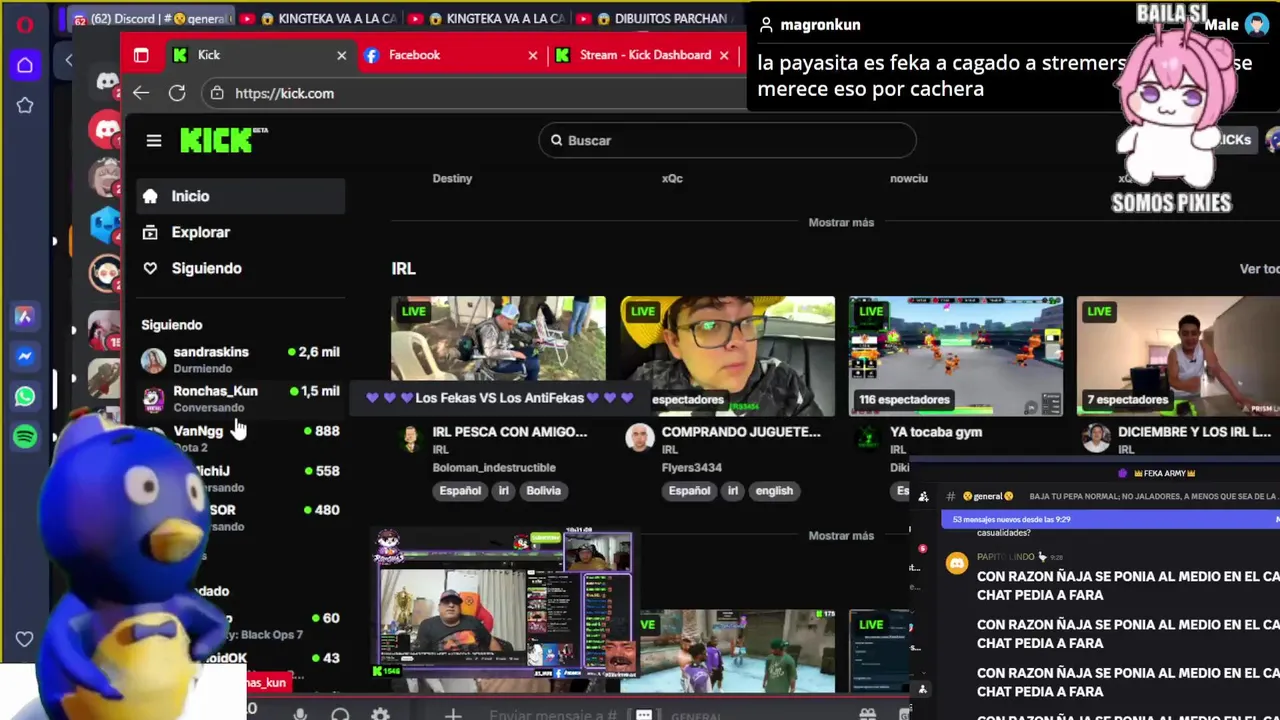Go back in the Kick browser window
Screen dimensions: 1280x720
(x=141, y=93)
